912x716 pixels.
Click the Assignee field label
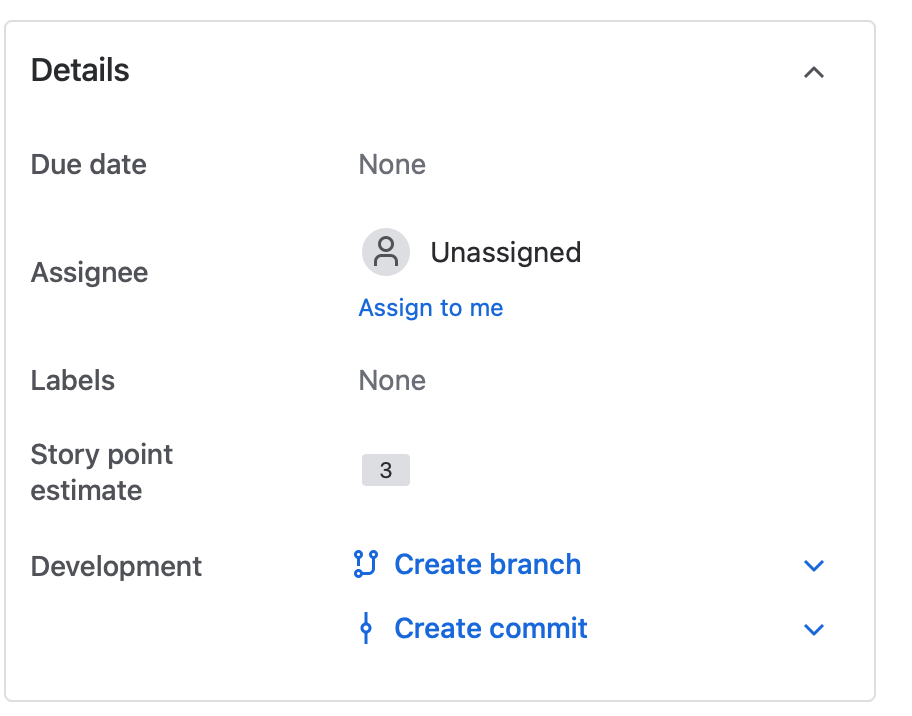(90, 273)
